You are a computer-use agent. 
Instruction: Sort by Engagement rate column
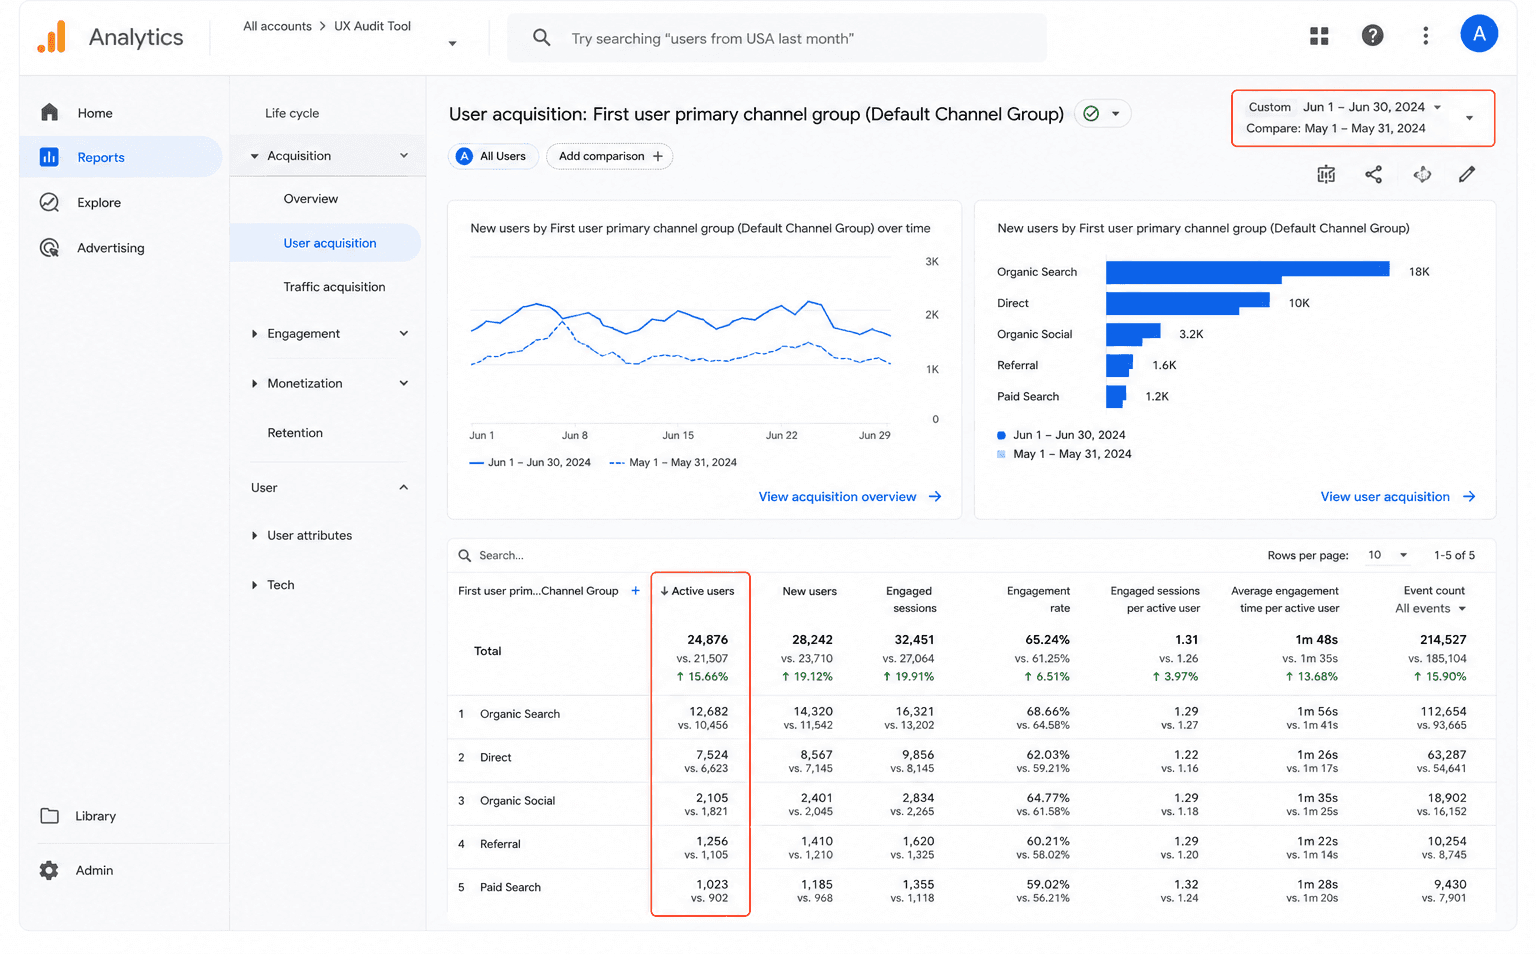pos(1038,599)
